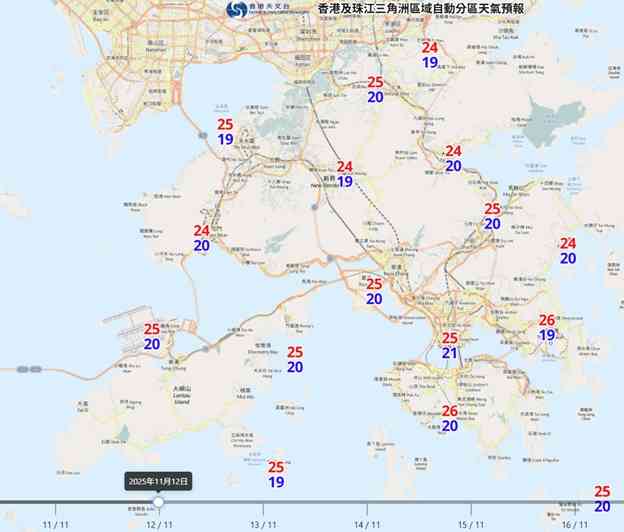This screenshot has height=532, width=624.
Task: Open the 25/20 forecast below Ma On Shan
Action: click(x=492, y=216)
